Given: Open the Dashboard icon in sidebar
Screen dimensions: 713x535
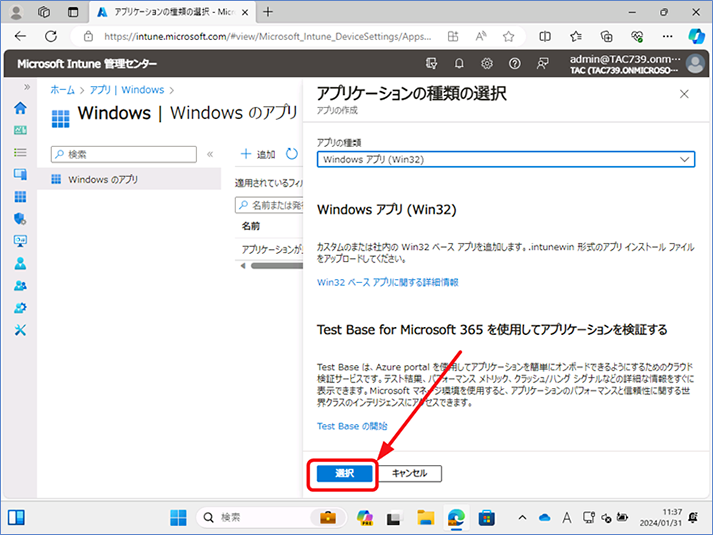Looking at the screenshot, I should click(20, 130).
